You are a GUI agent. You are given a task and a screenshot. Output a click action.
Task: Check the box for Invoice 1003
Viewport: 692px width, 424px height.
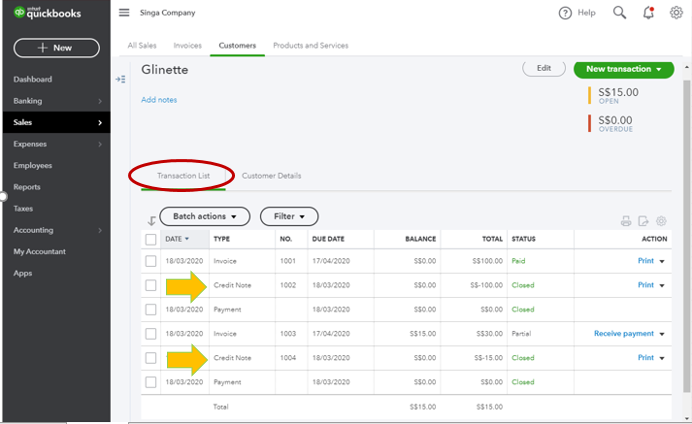coord(150,334)
